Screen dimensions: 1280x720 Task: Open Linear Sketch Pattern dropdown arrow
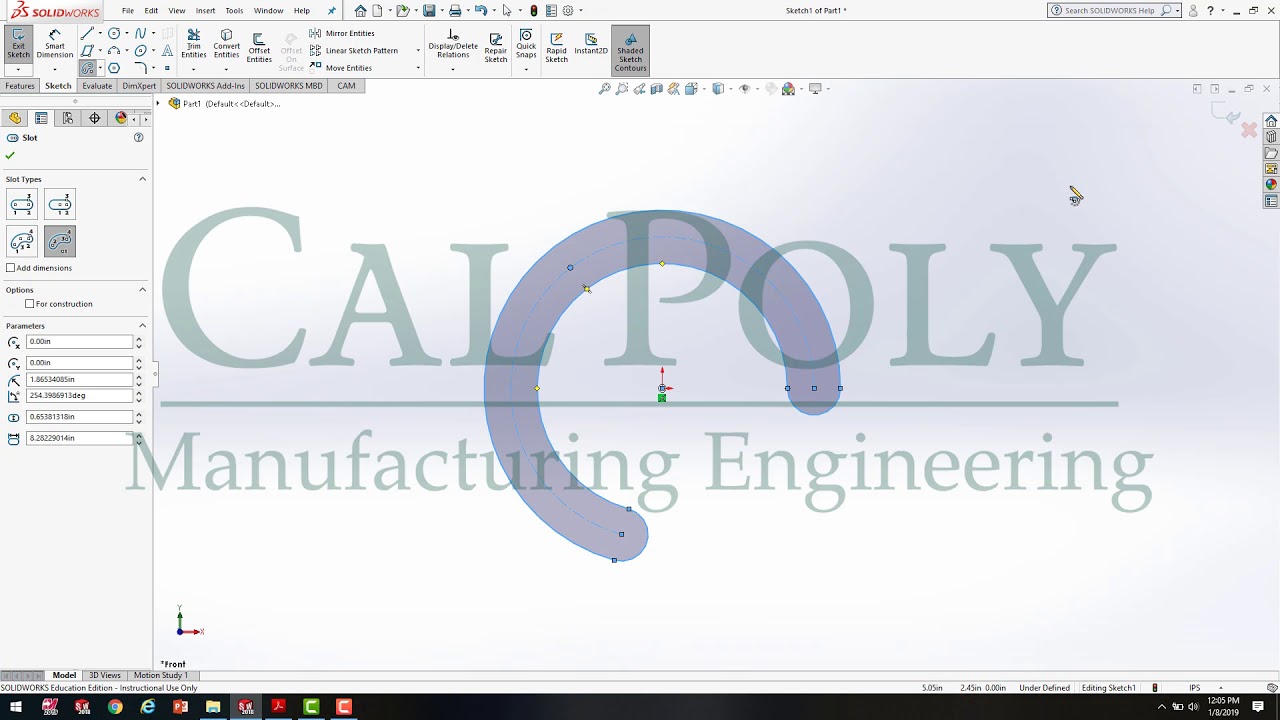click(x=418, y=51)
